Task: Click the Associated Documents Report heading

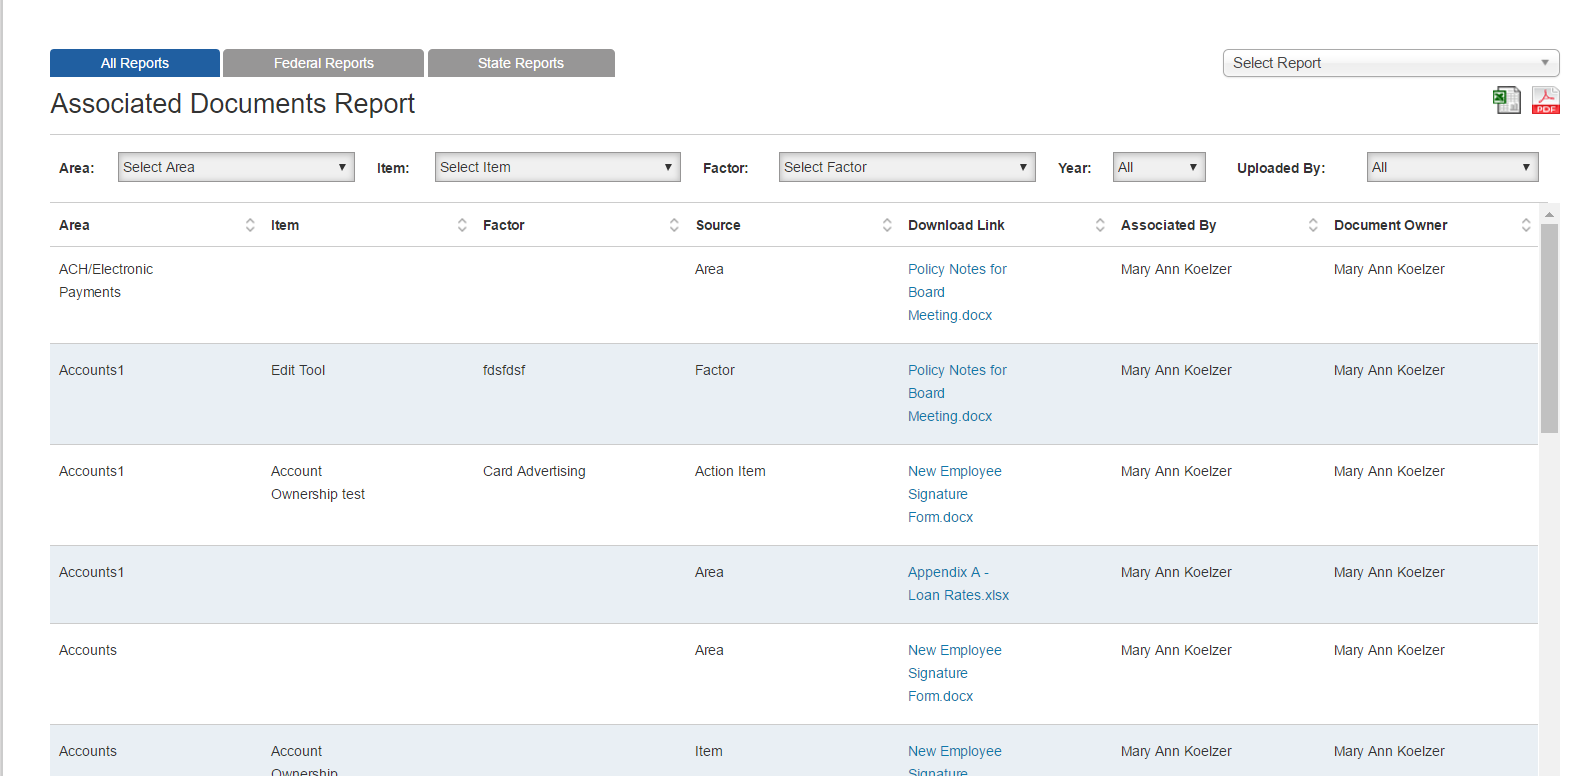Action: [x=233, y=104]
